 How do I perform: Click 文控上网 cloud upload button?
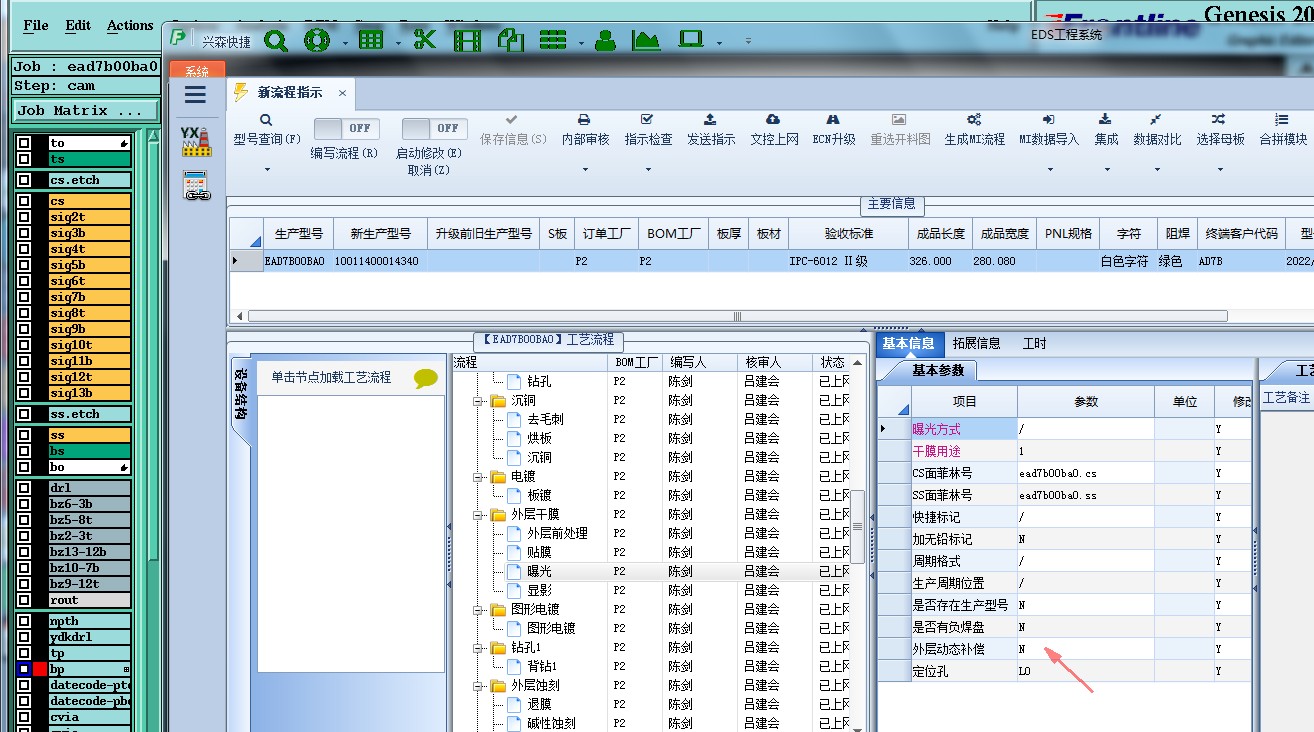[x=774, y=131]
